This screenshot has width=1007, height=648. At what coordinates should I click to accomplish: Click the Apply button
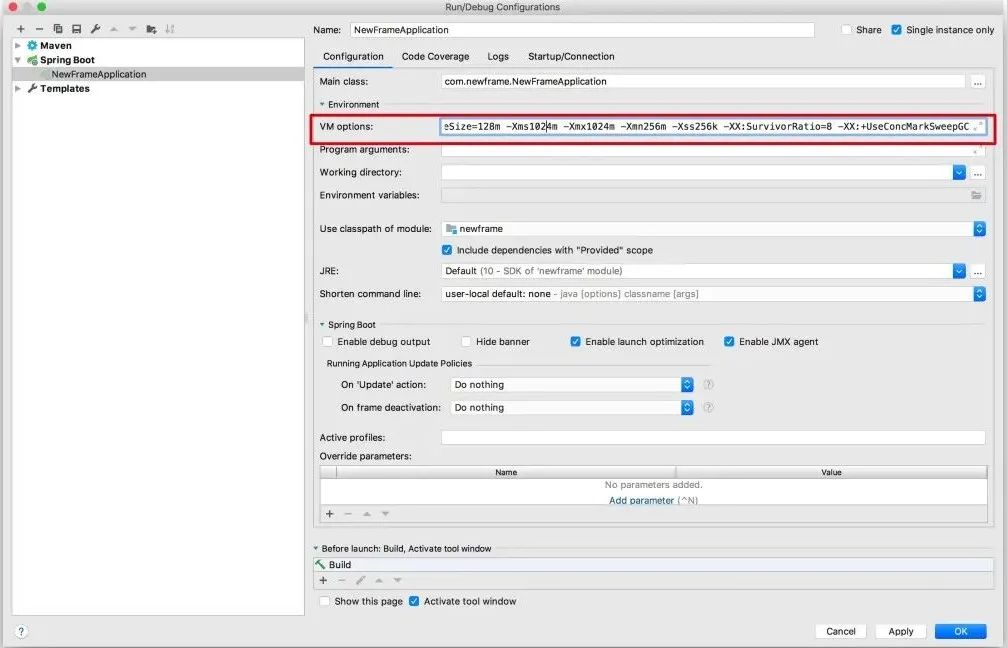[x=900, y=631]
